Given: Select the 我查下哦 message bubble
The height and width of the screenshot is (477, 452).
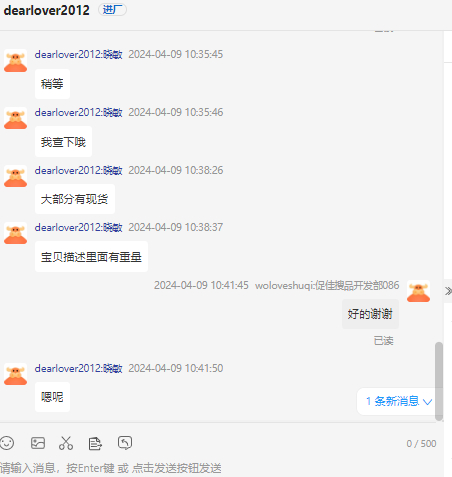Looking at the screenshot, I should tap(63, 142).
